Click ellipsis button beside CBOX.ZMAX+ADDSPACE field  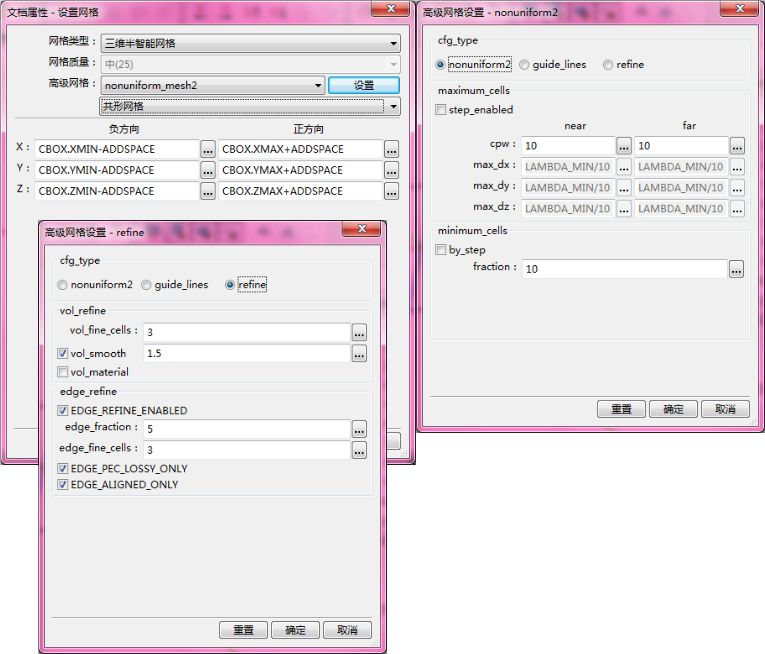(x=391, y=191)
